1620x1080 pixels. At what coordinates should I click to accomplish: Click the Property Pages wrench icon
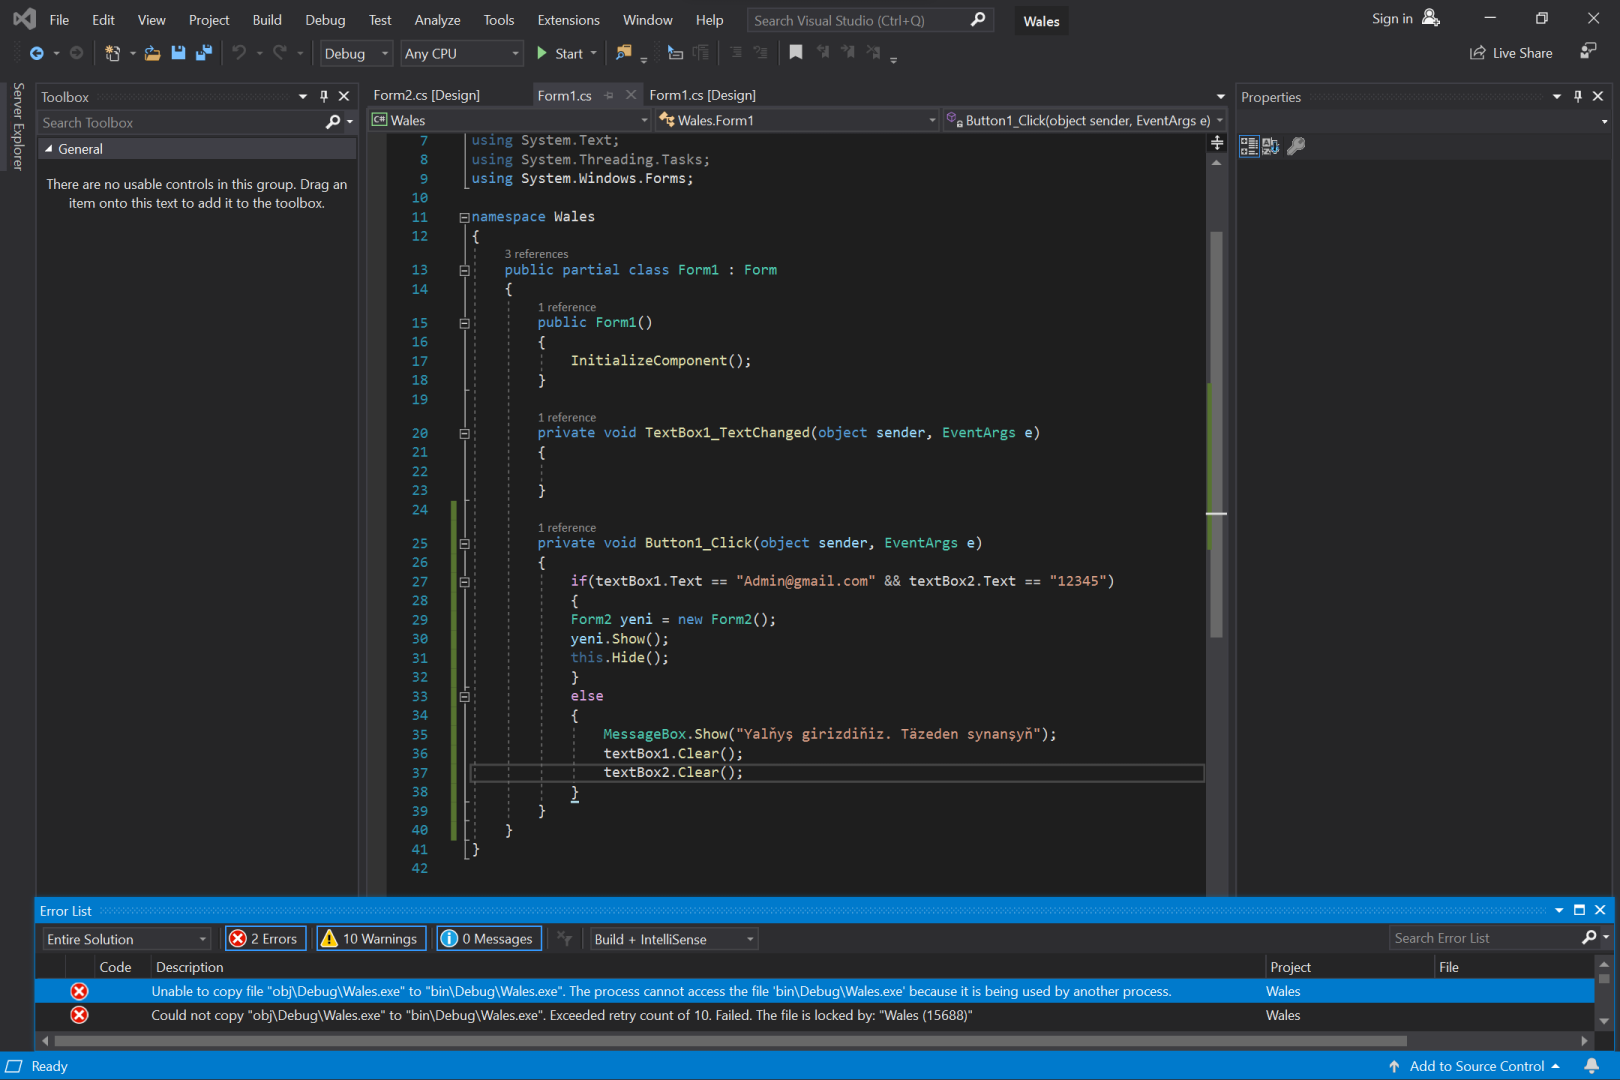coord(1296,146)
